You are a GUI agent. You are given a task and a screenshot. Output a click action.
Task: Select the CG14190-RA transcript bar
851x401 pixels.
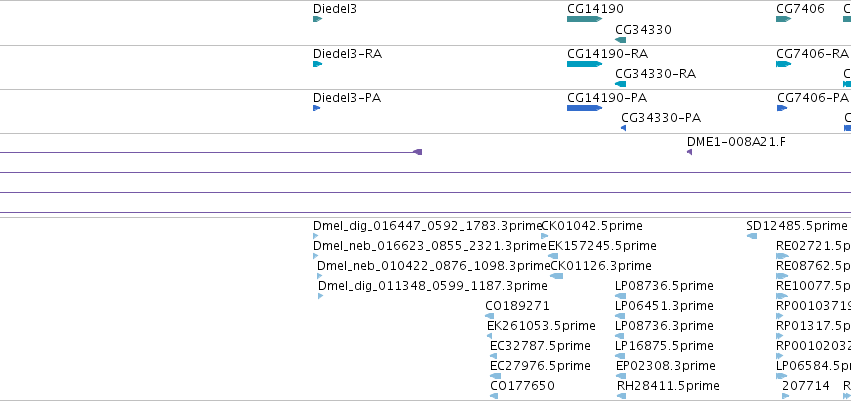point(585,64)
